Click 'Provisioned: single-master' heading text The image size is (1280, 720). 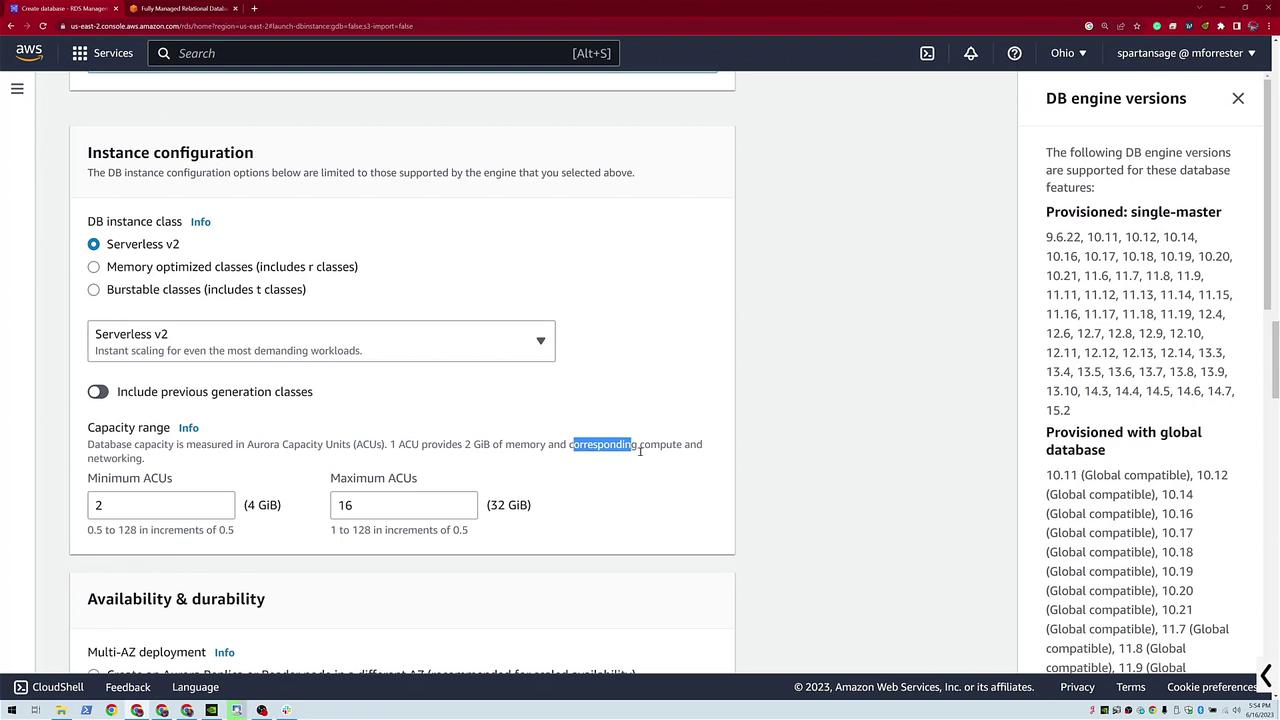pos(1133,212)
